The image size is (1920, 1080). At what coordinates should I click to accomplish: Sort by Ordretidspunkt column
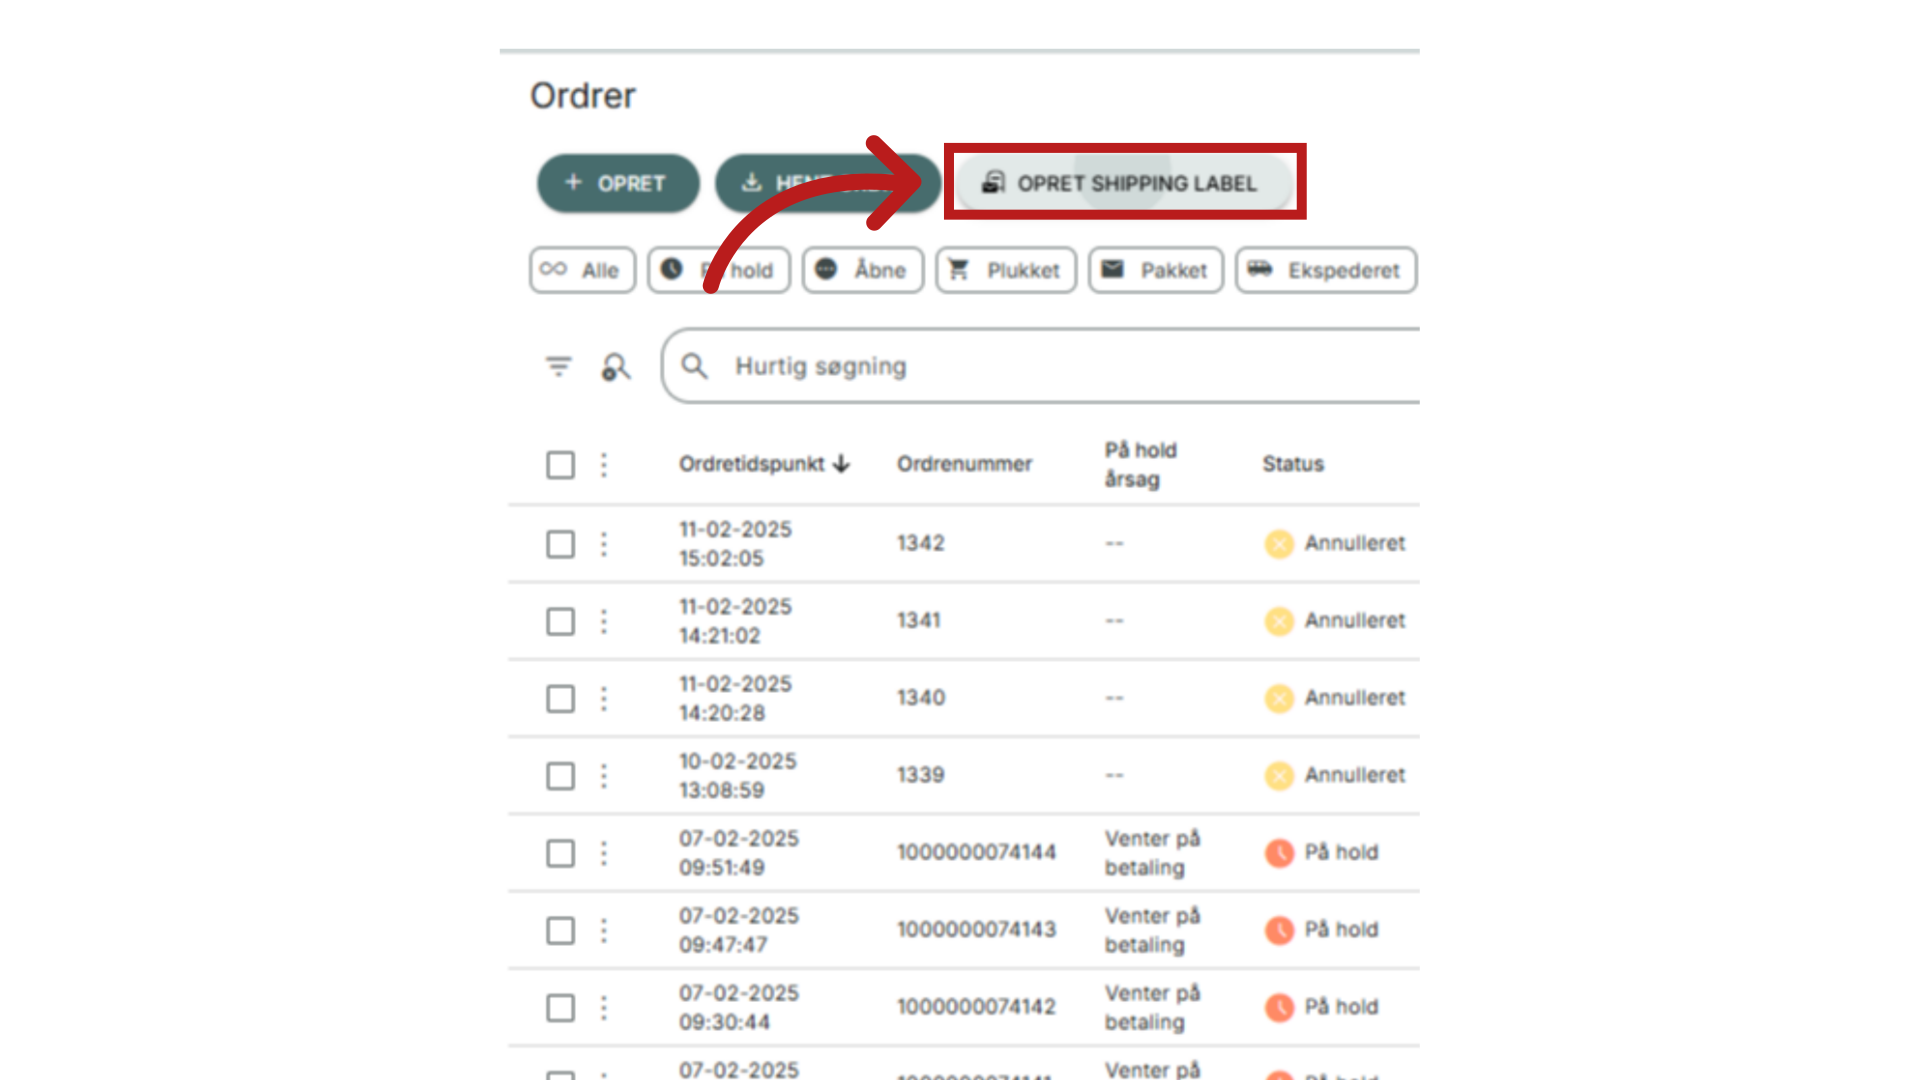764,464
